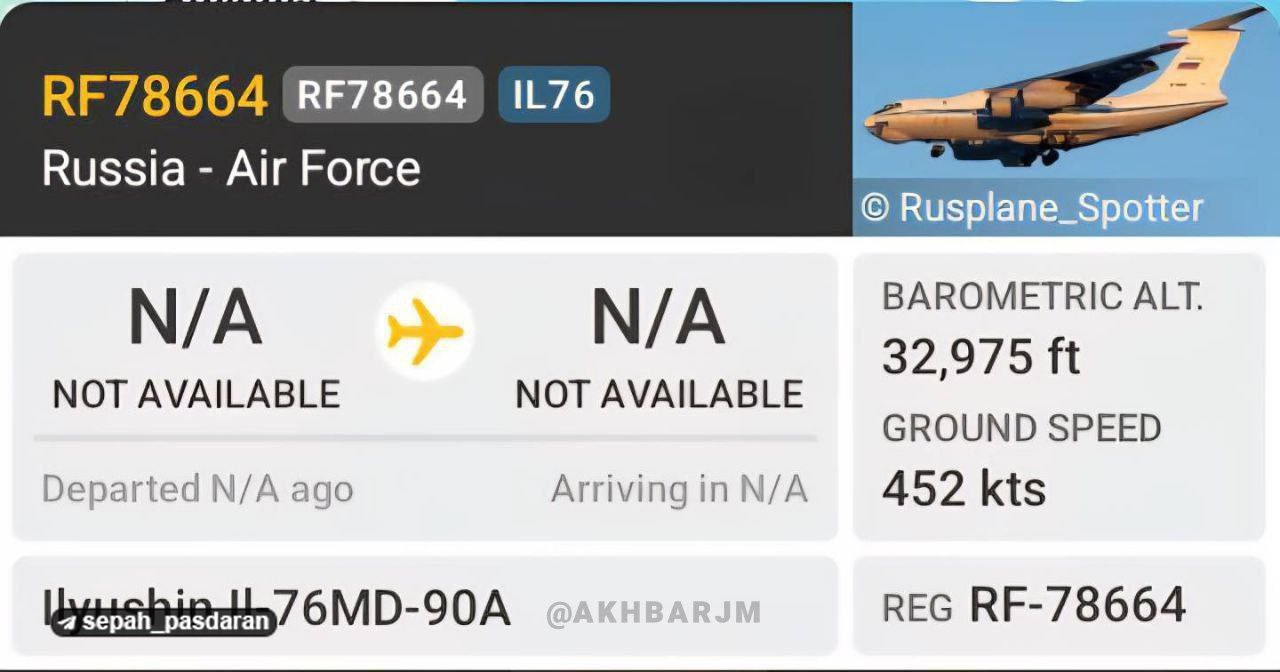Click the REG RF-78664 registration field
The width and height of the screenshot is (1280, 672).
click(1034, 605)
